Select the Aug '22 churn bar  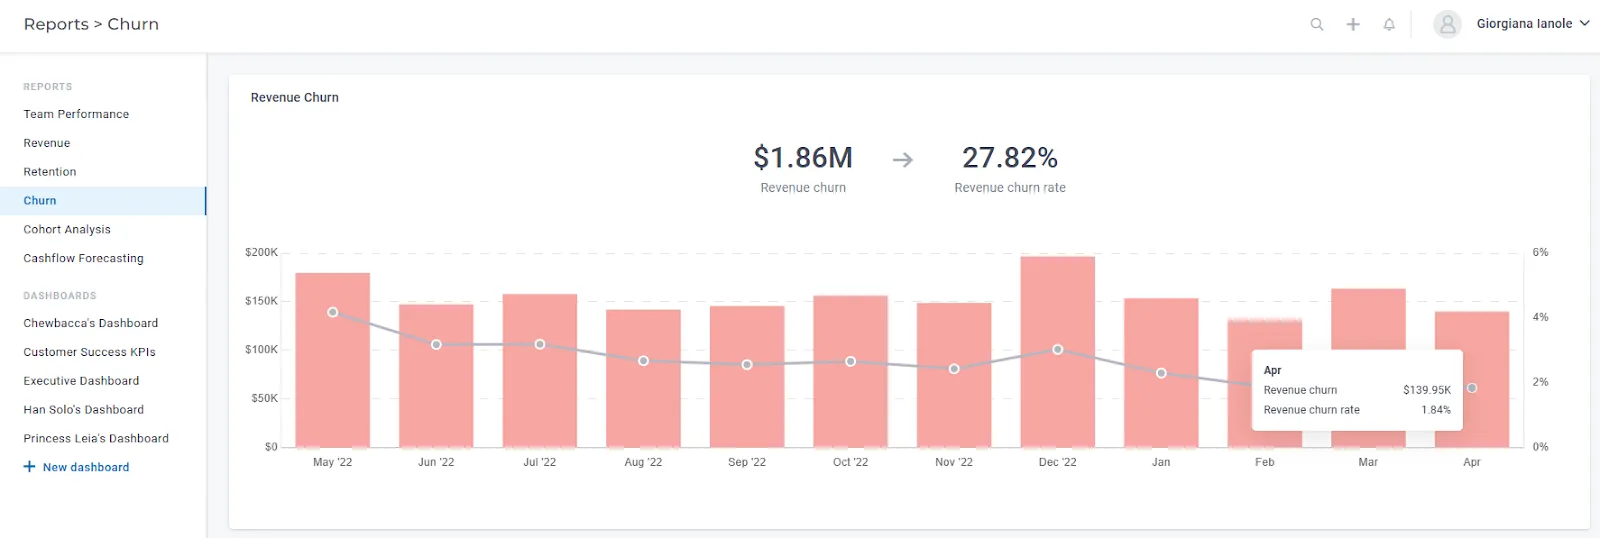pos(643,379)
